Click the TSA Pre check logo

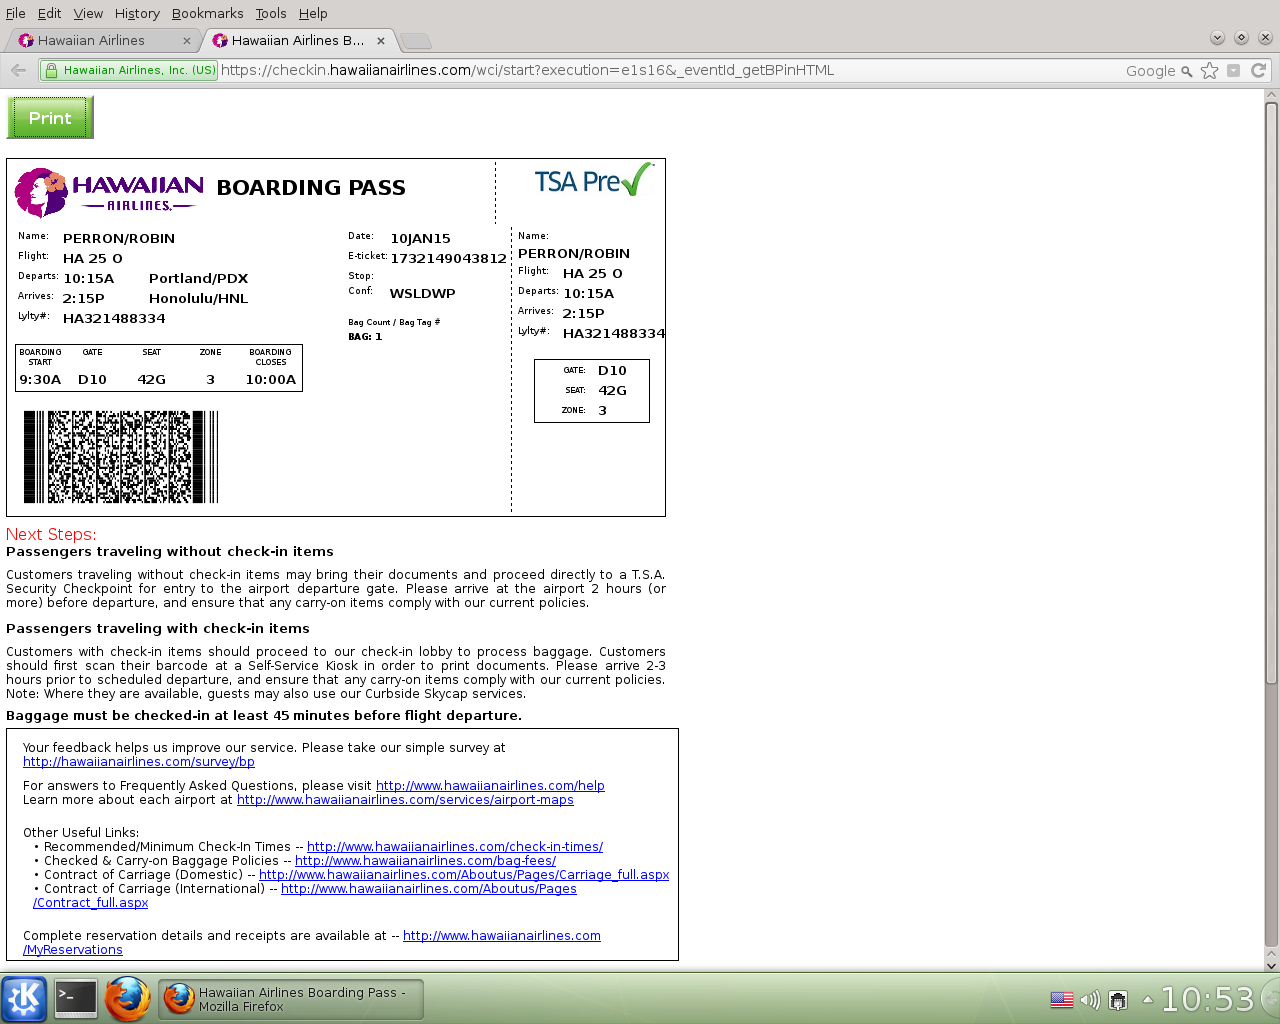pos(594,180)
